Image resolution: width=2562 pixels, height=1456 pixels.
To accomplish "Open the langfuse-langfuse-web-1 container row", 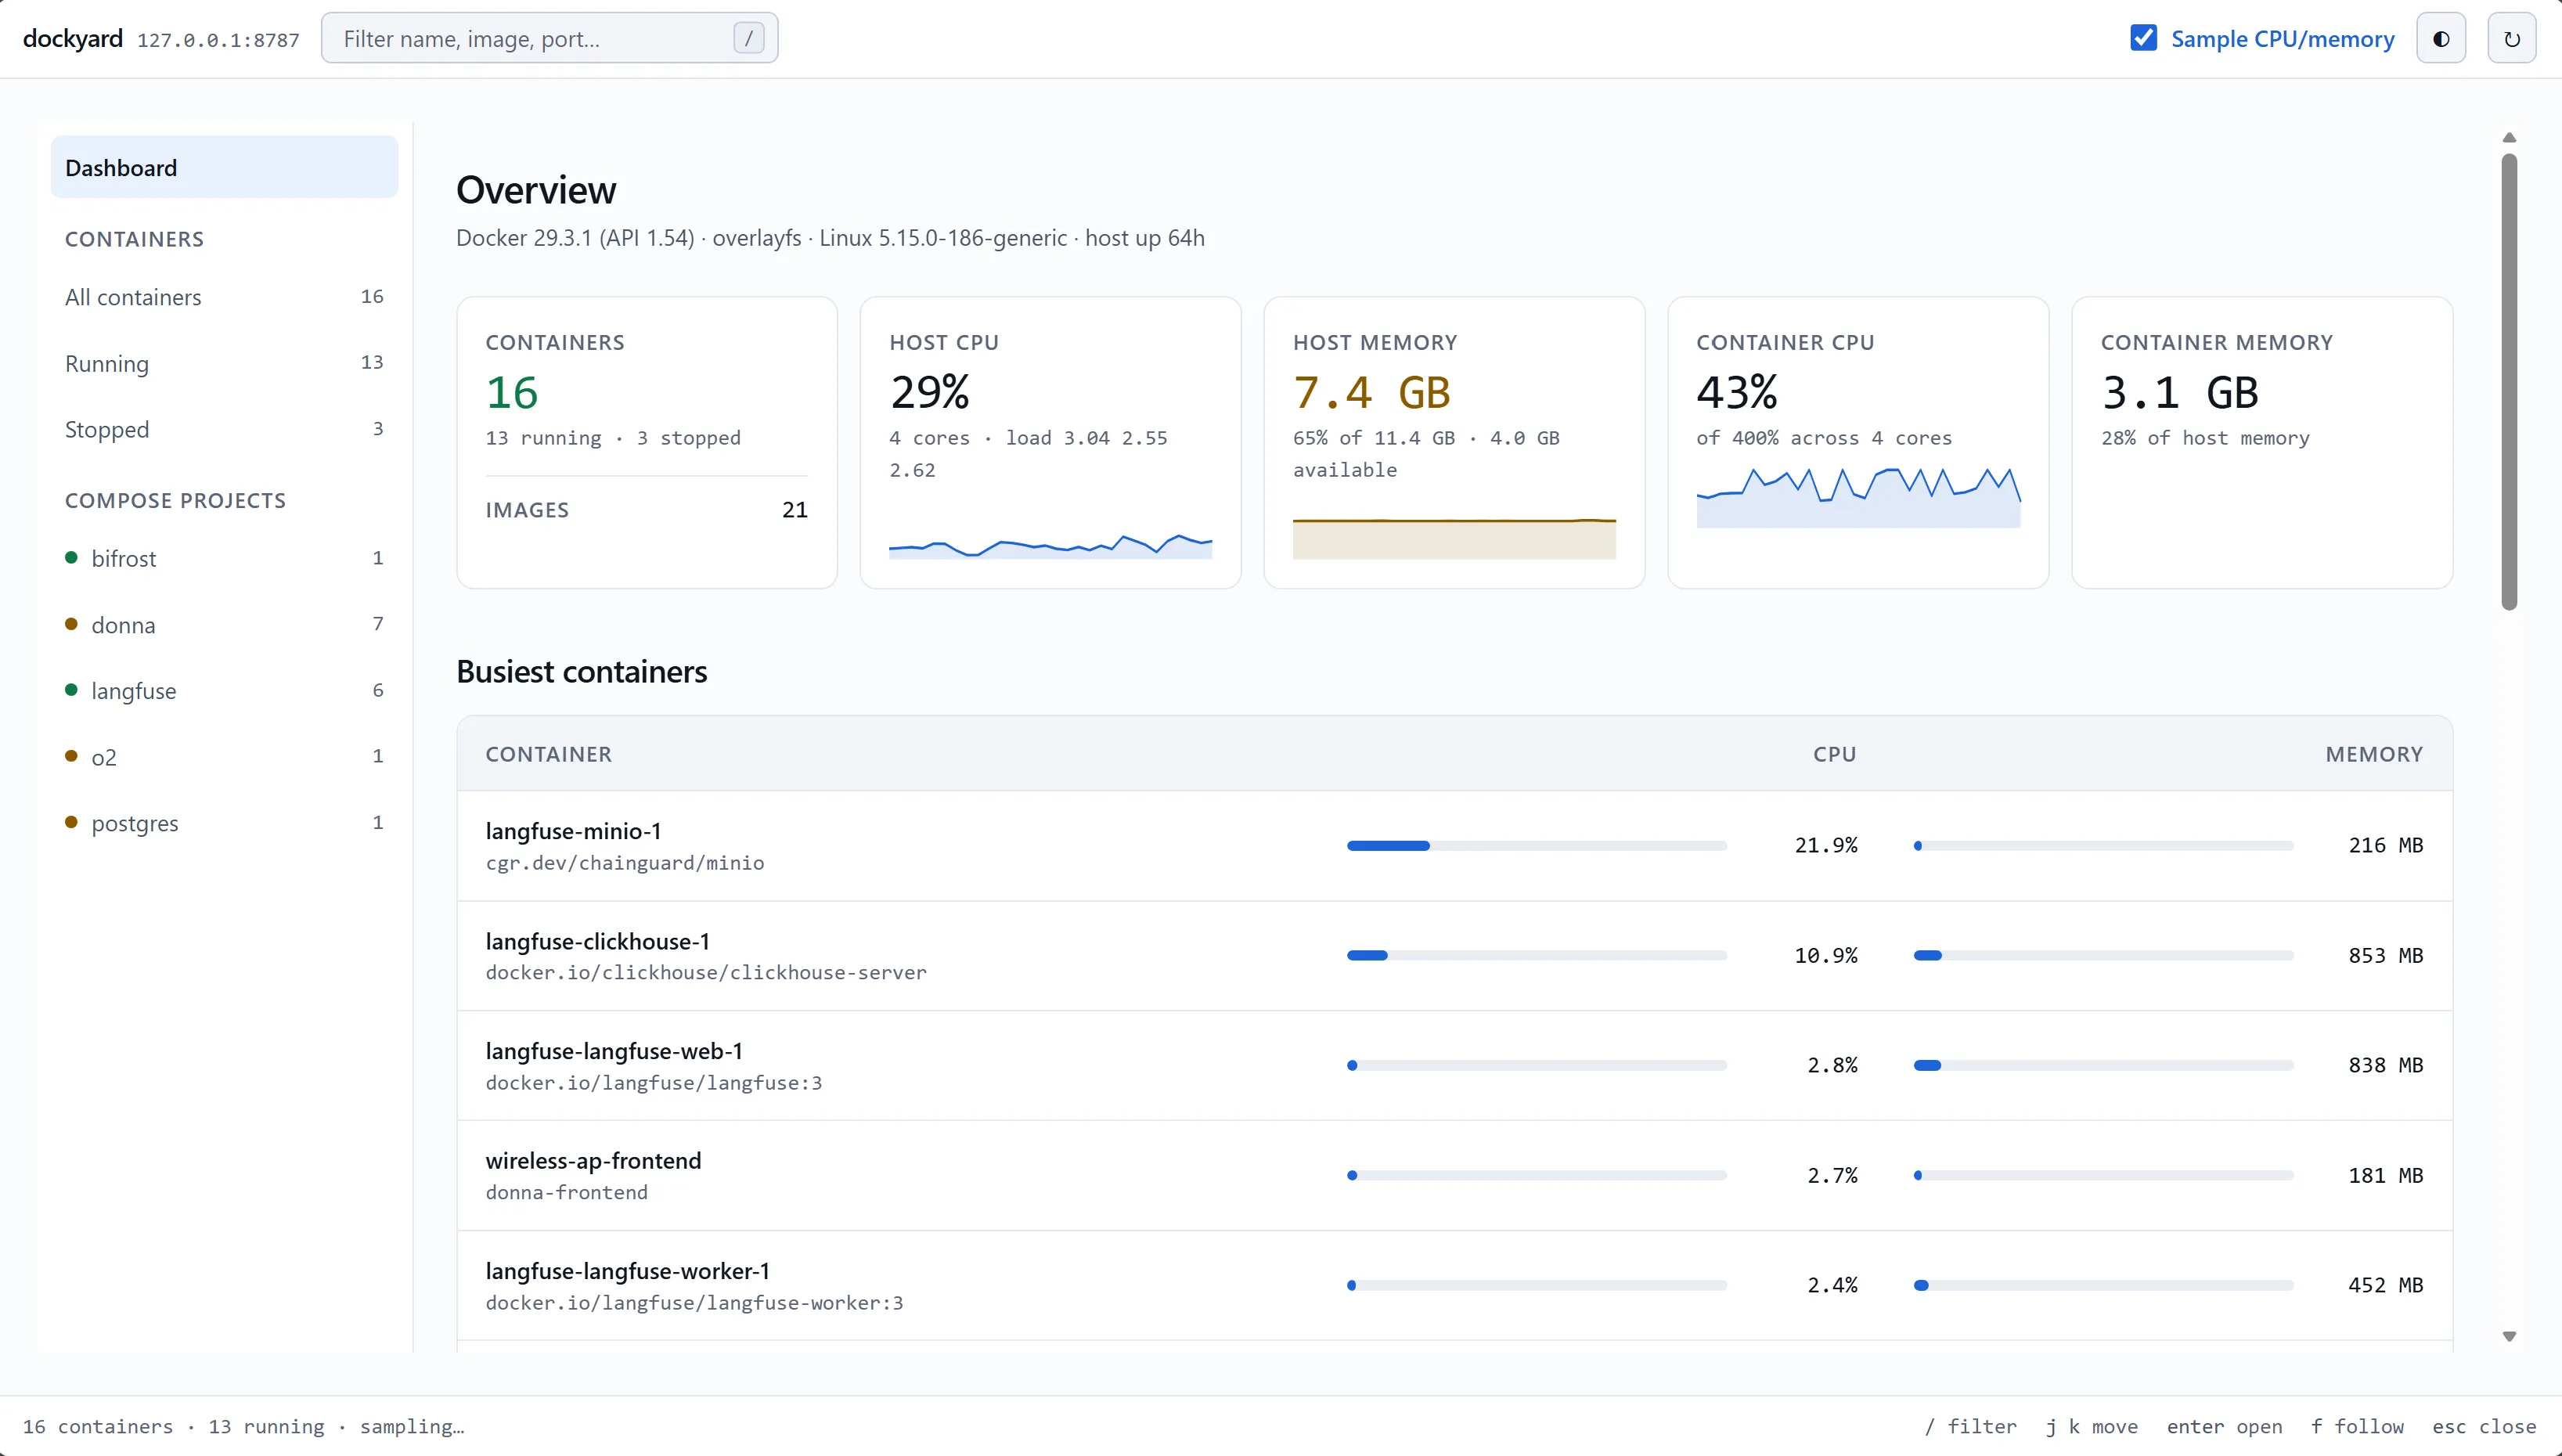I will tap(1454, 1066).
